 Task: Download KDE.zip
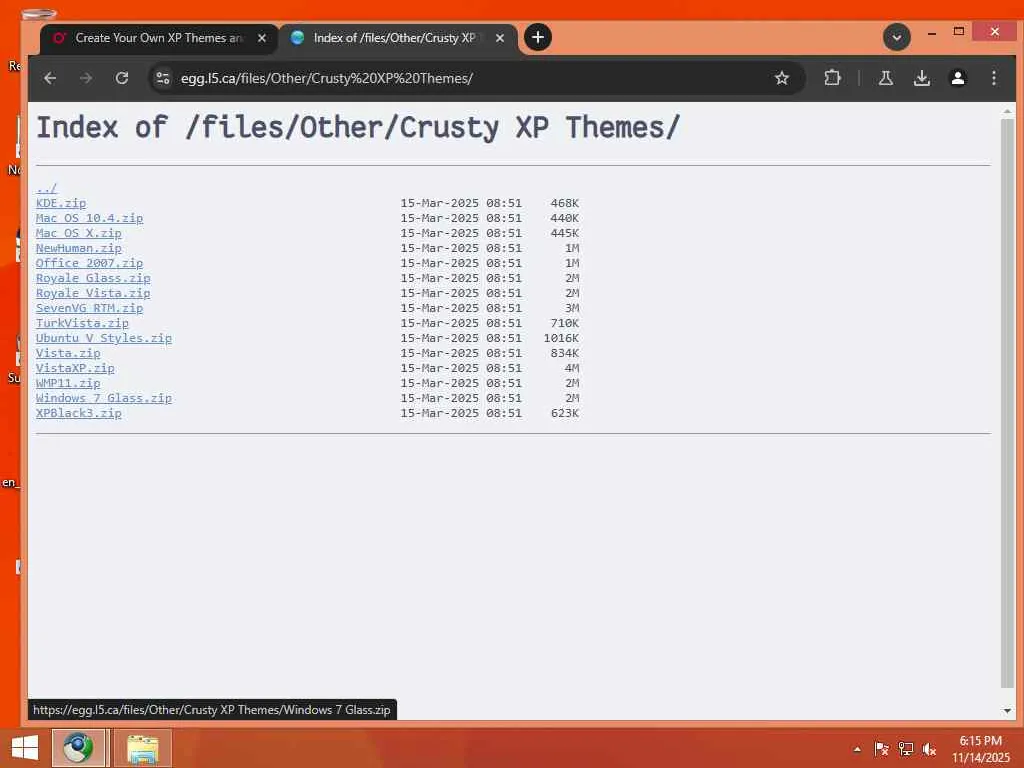tap(61, 203)
